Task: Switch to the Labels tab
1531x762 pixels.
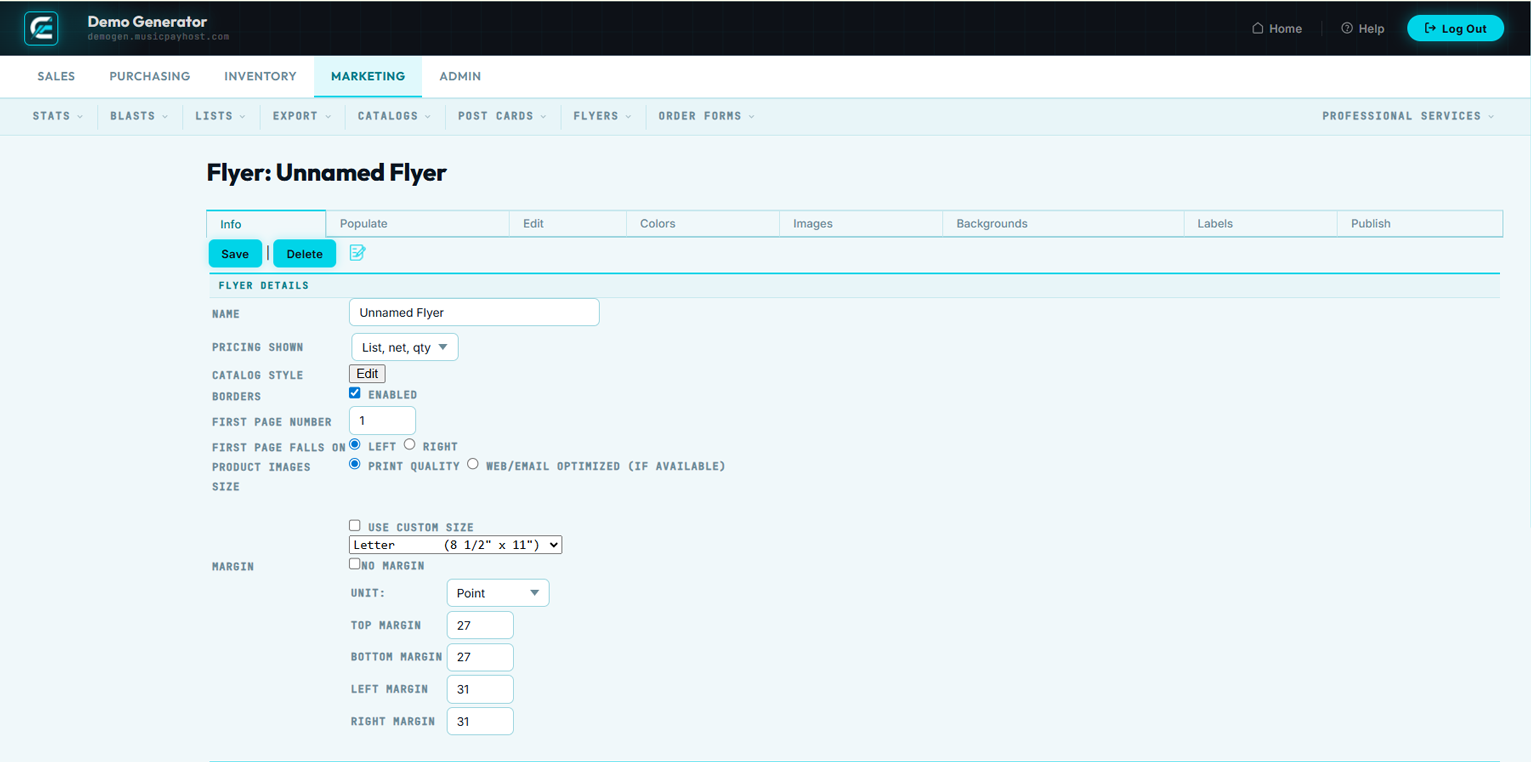Action: (1260, 224)
